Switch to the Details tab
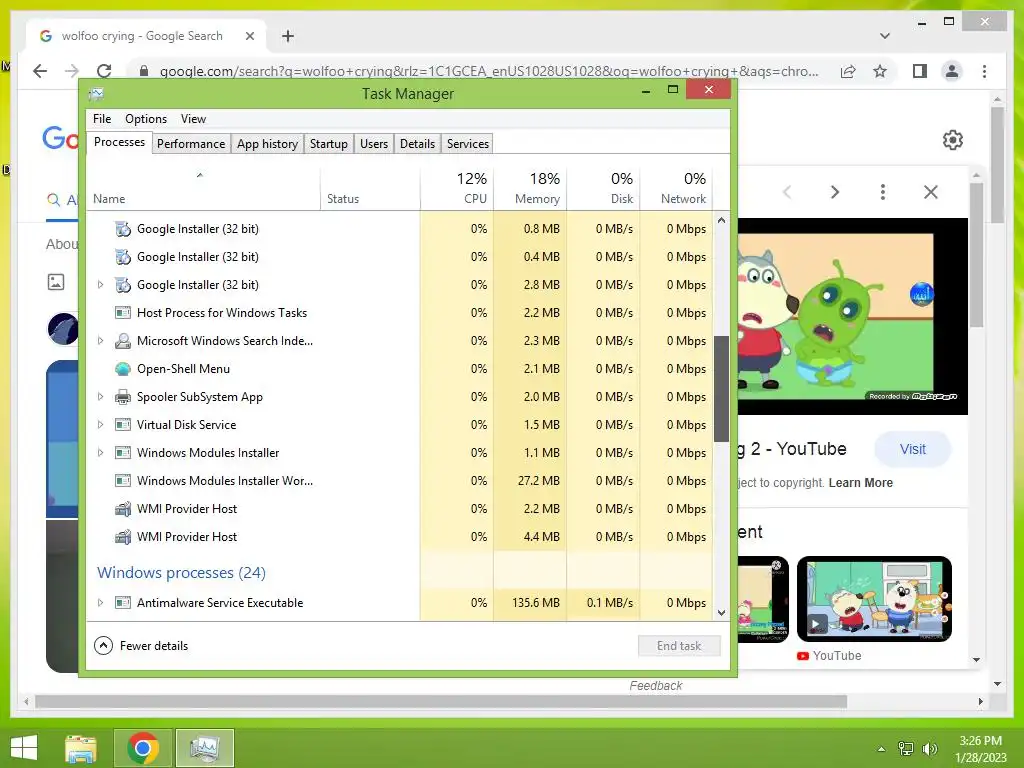Image resolution: width=1024 pixels, height=768 pixels. click(x=417, y=144)
